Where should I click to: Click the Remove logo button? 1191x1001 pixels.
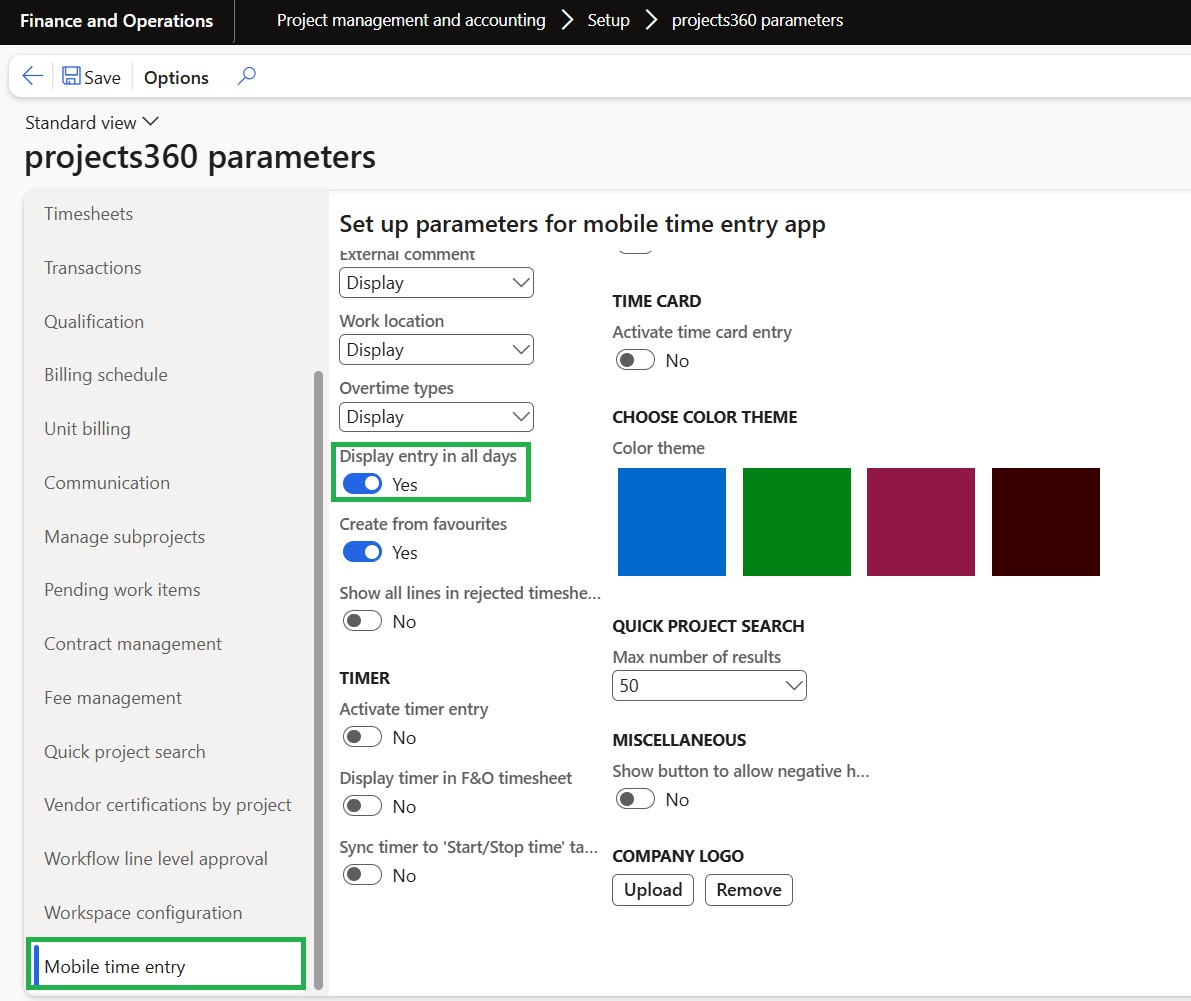click(x=748, y=890)
